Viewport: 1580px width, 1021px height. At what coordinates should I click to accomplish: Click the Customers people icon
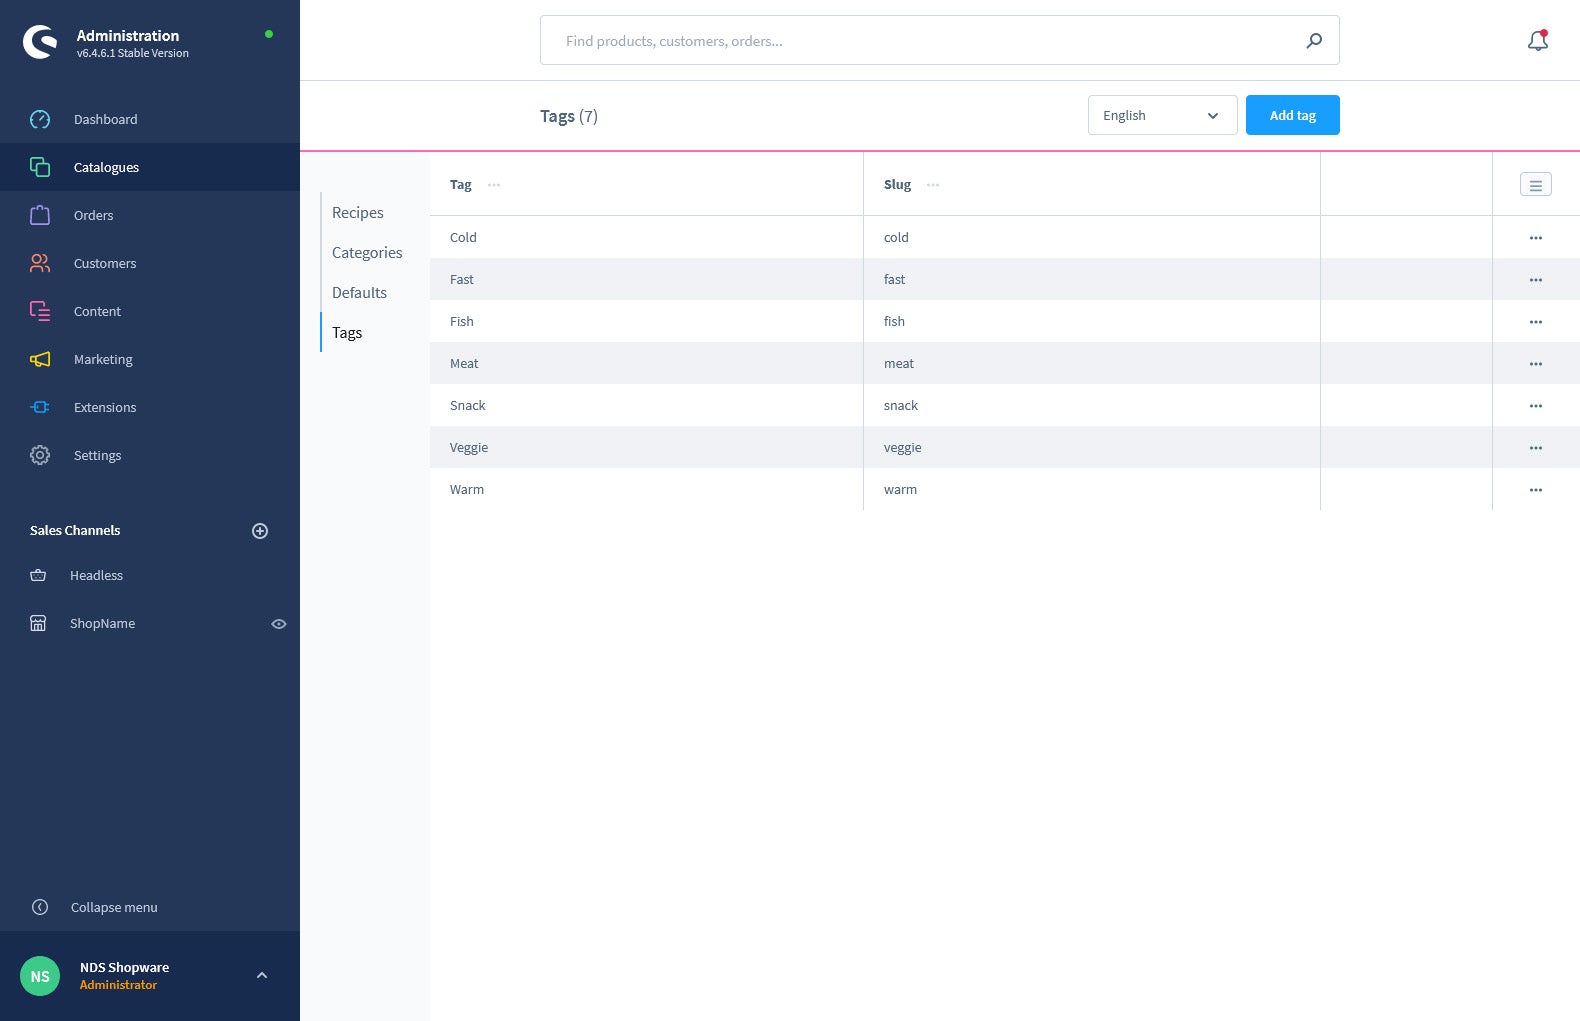pos(40,263)
